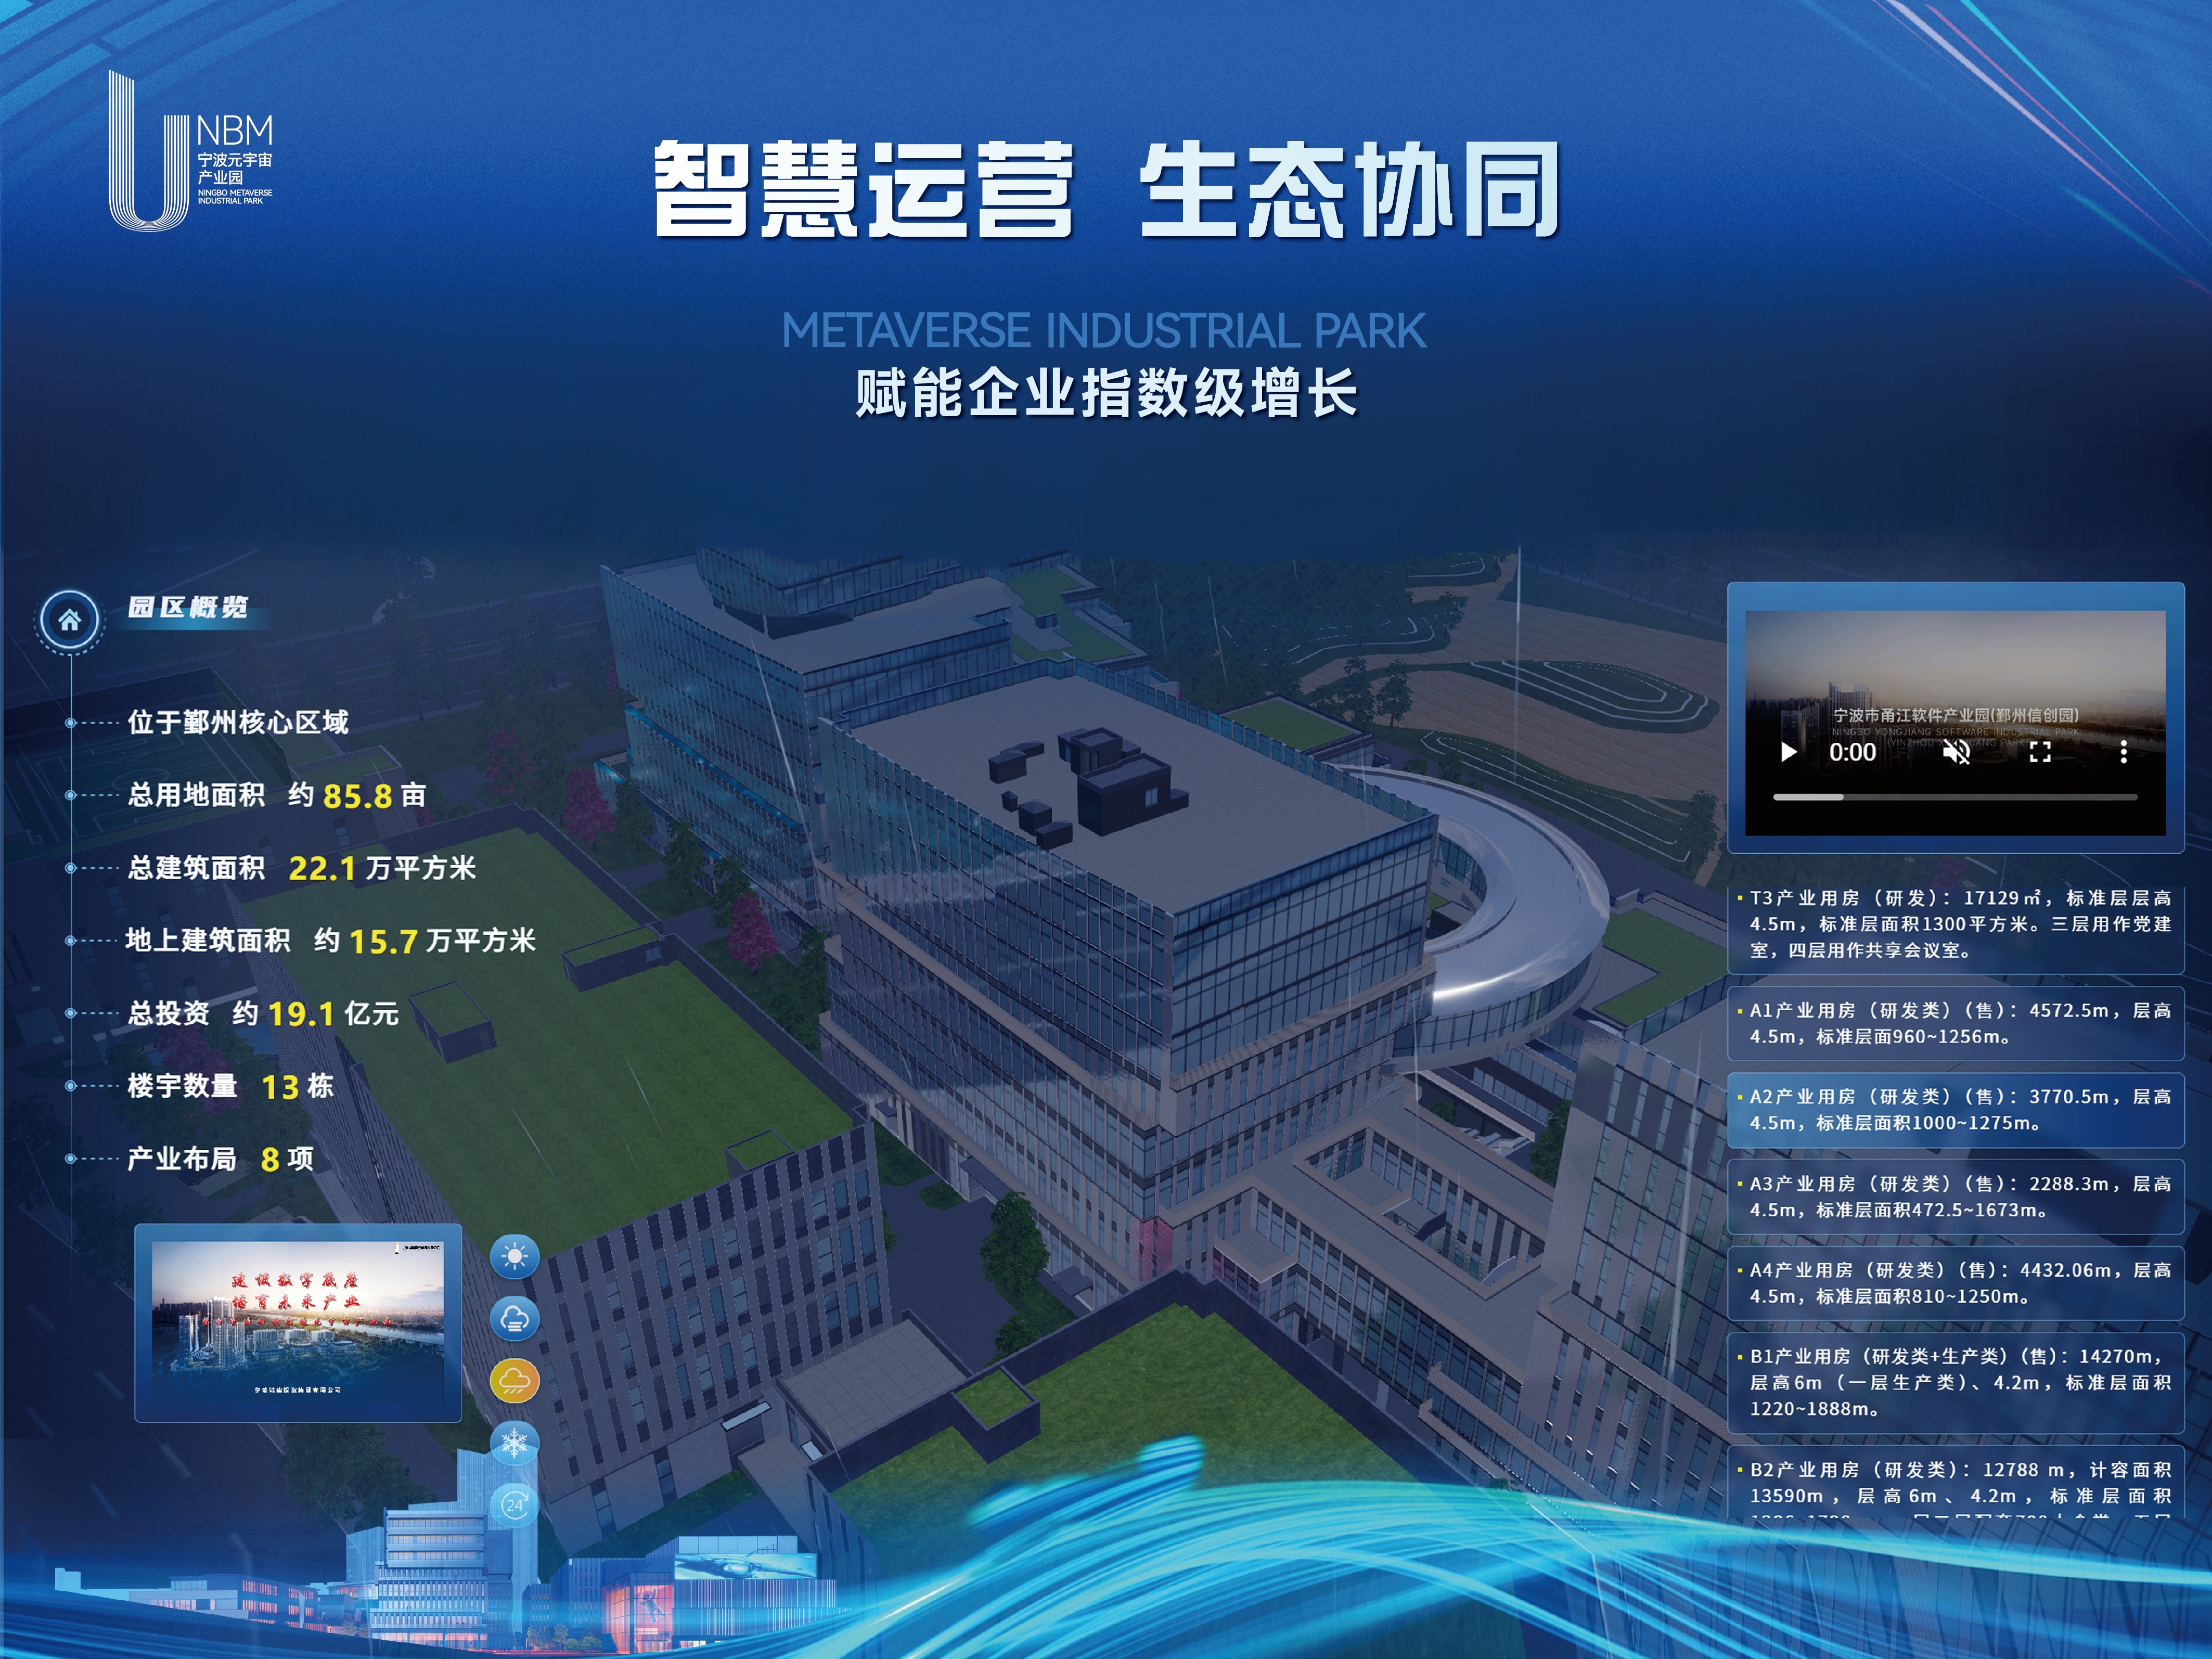The image size is (2212, 1659).
Task: Click the 园区概览 section heading
Action: tap(188, 608)
